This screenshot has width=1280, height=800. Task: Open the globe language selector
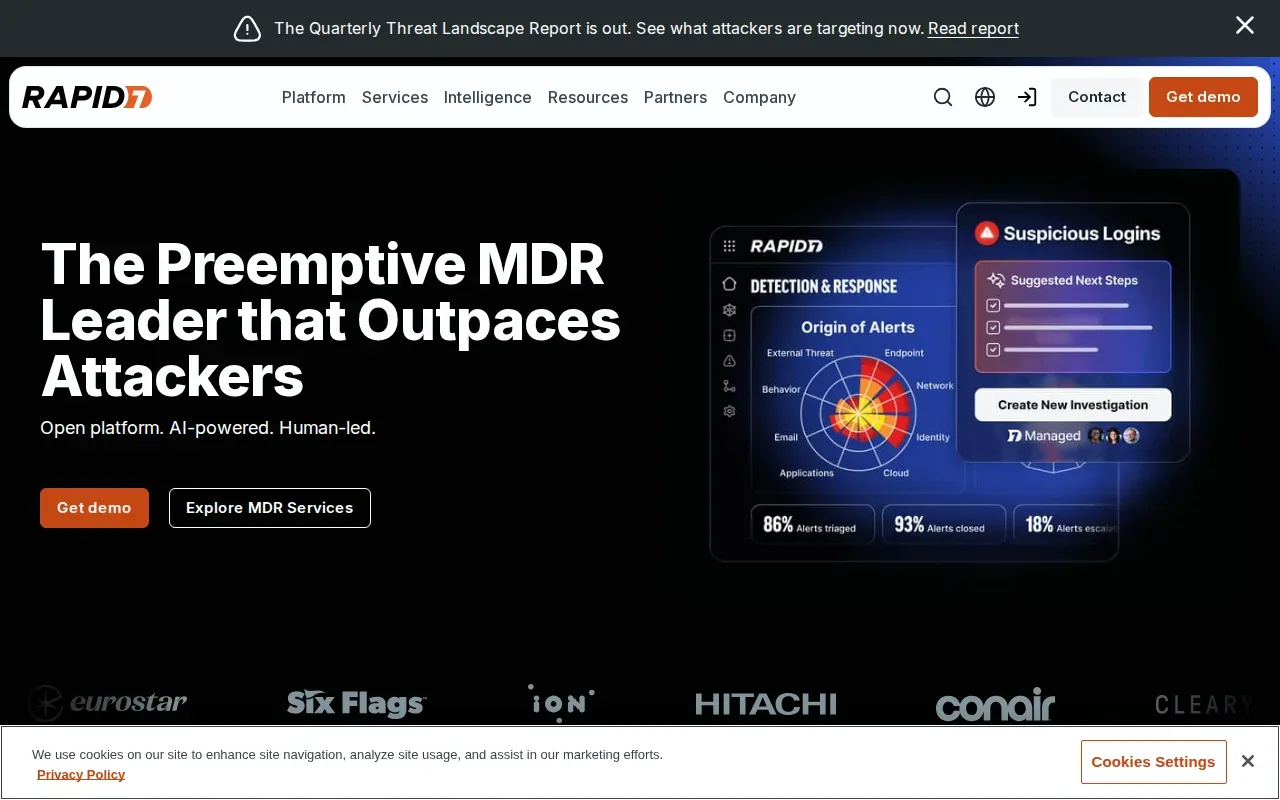point(985,97)
